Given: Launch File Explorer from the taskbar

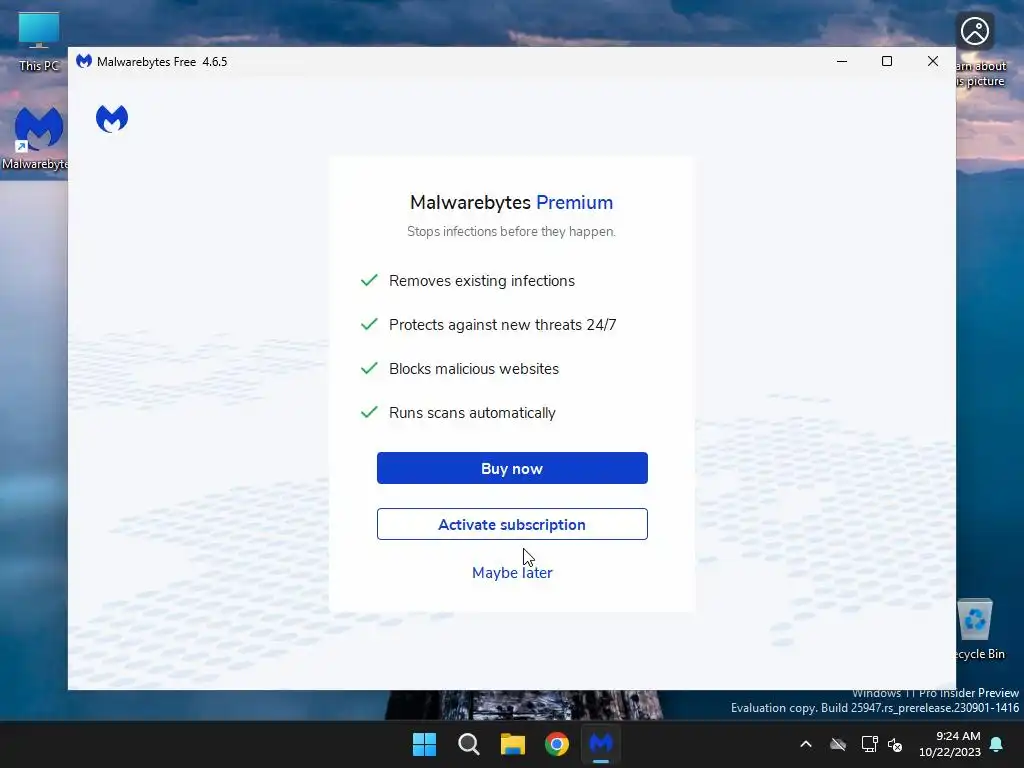Looking at the screenshot, I should (513, 744).
